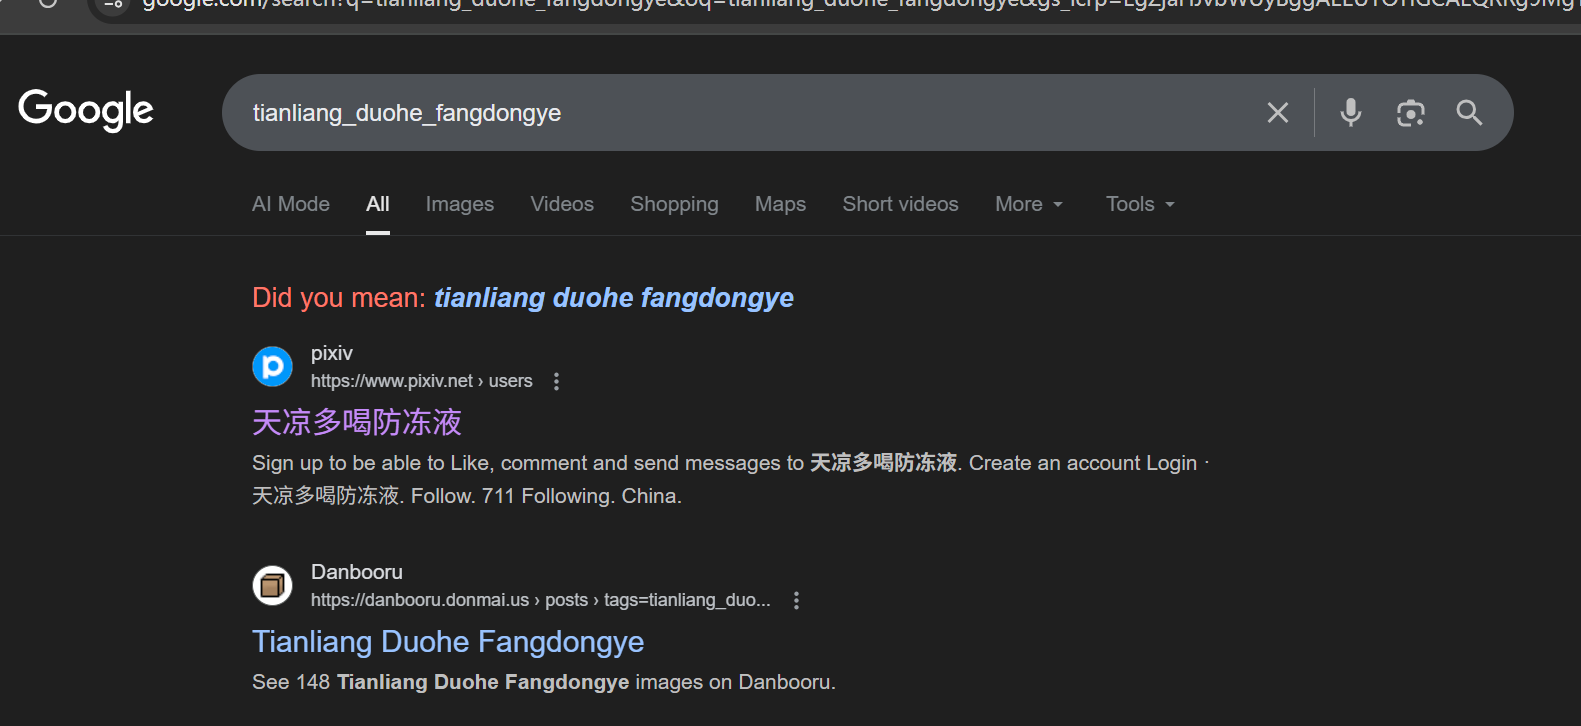This screenshot has width=1581, height=726.
Task: Click the www.pixiv.net users URL
Action: 421,381
